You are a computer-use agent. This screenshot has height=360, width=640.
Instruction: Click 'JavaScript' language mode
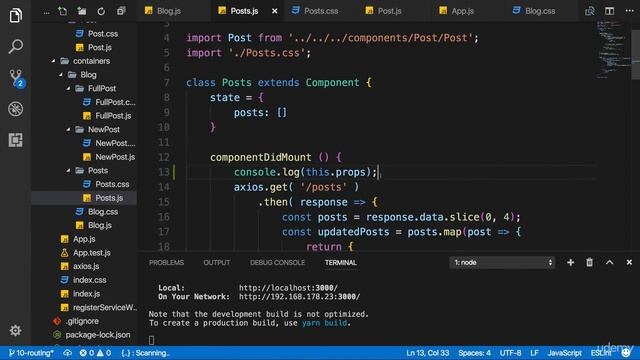564,353
